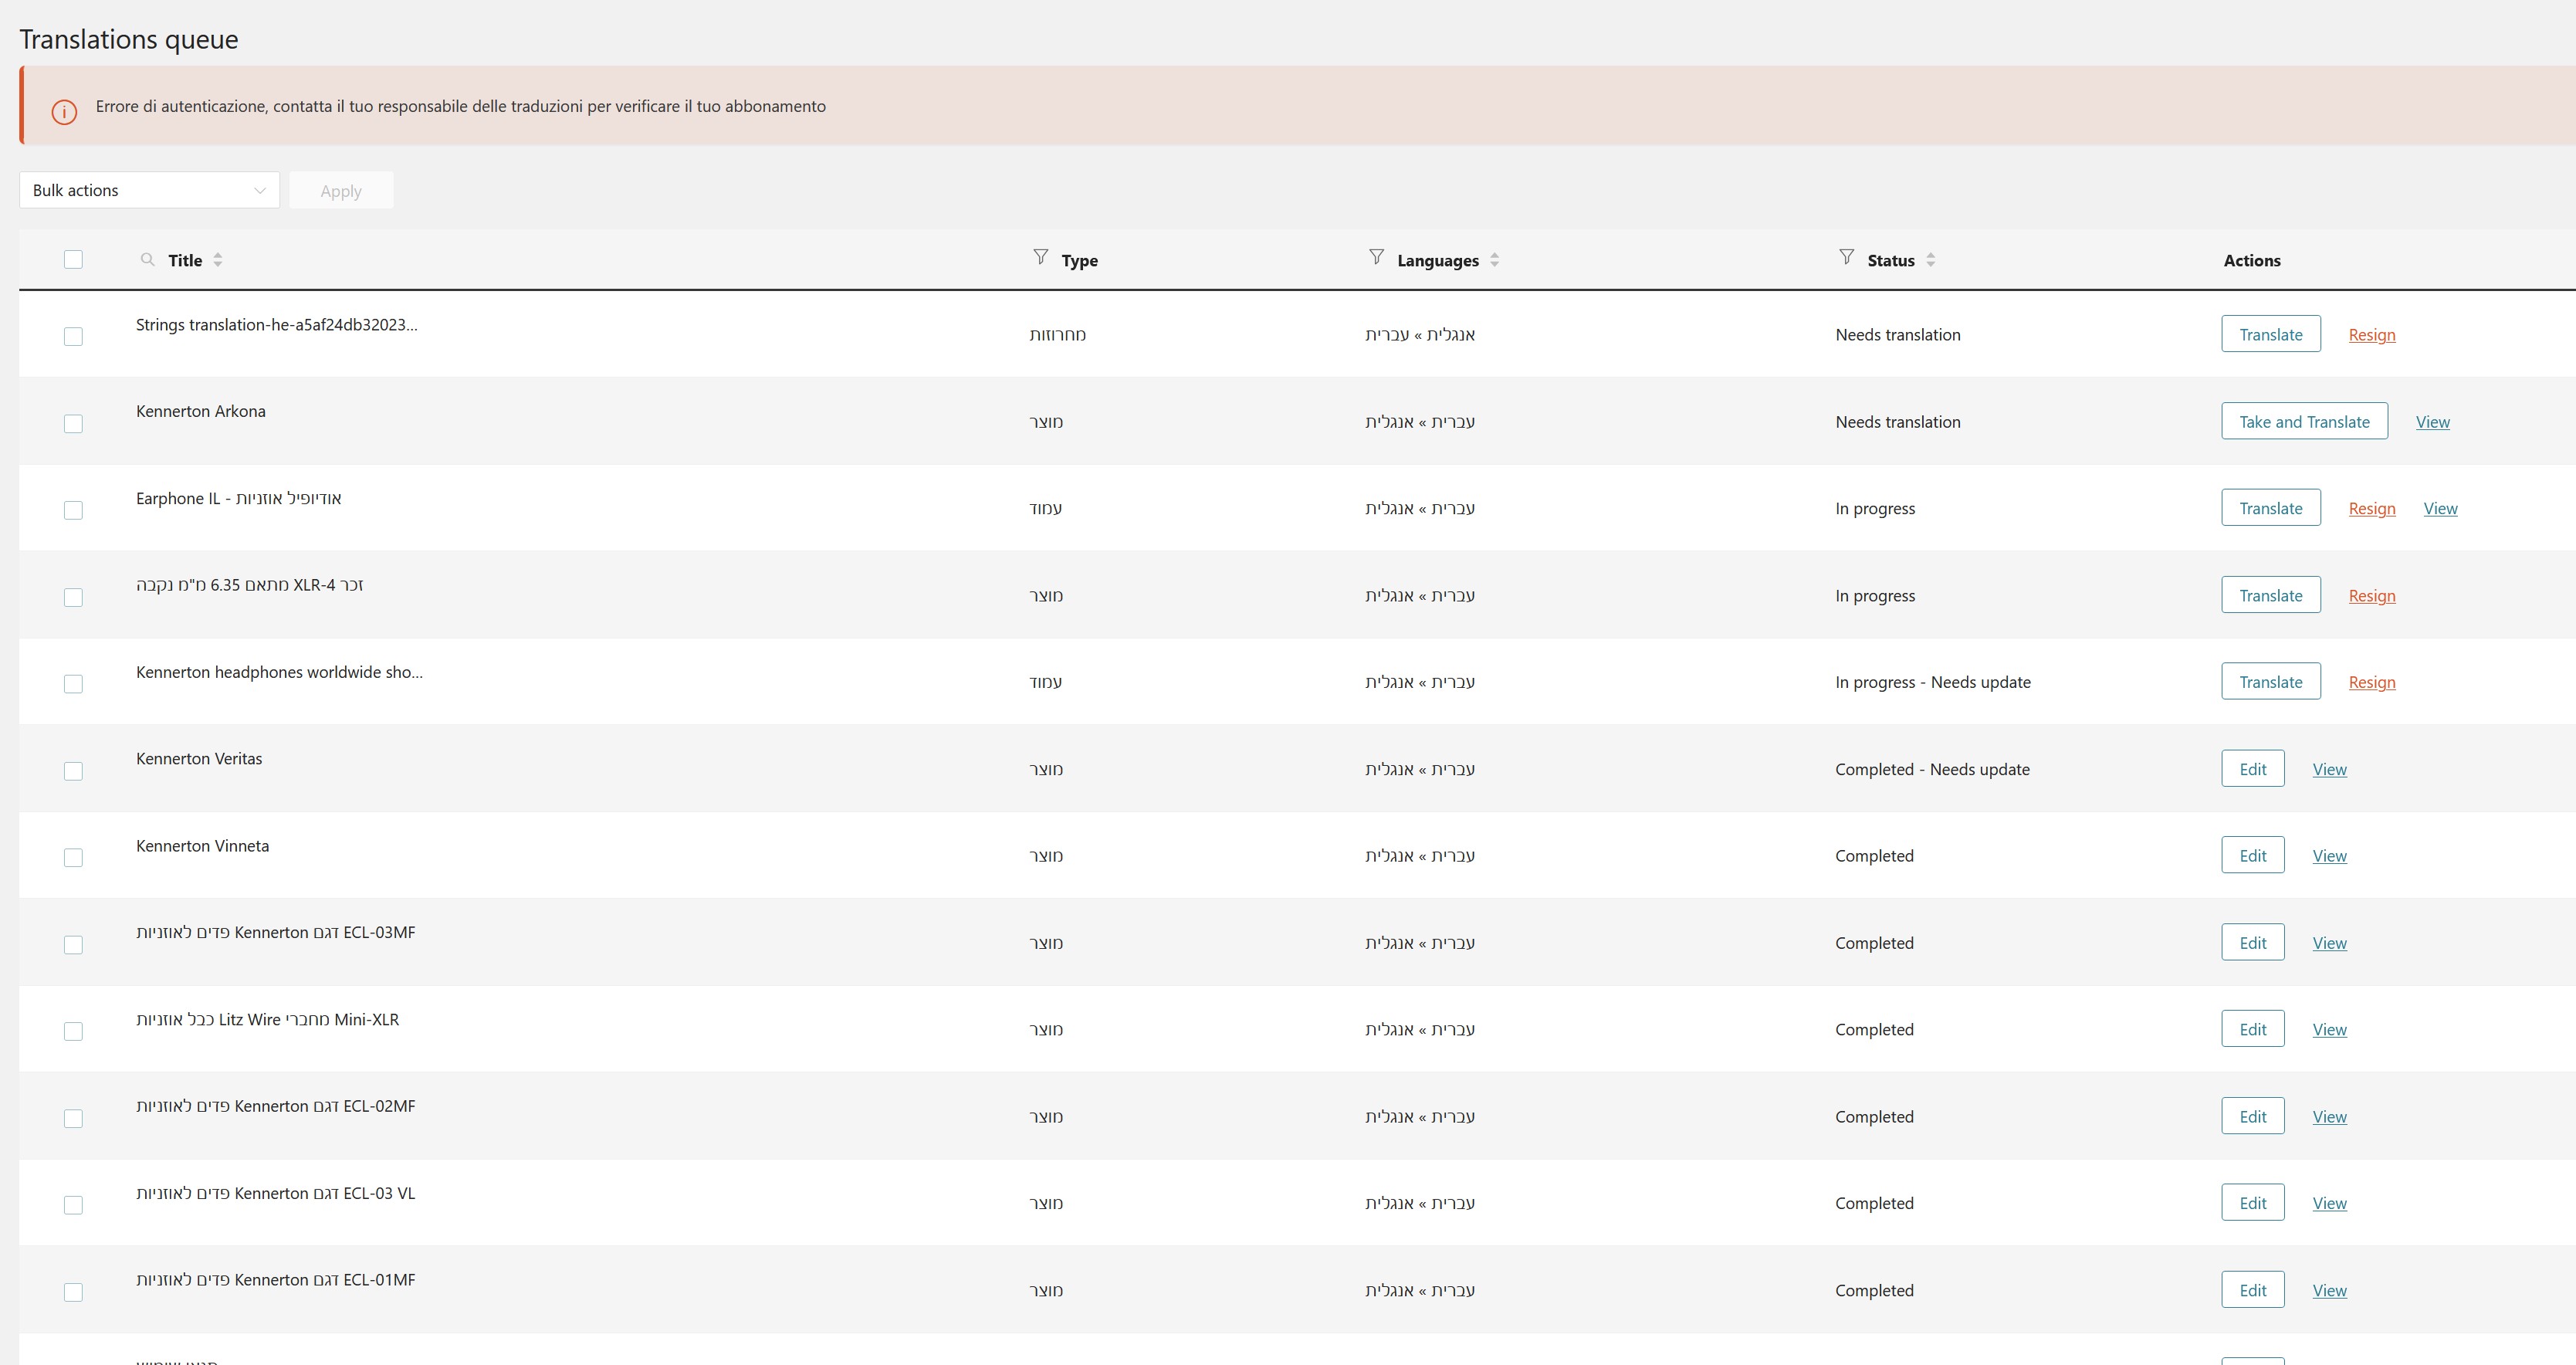The image size is (2576, 1365).
Task: Click Translate for Strings translation row
Action: coord(2270,335)
